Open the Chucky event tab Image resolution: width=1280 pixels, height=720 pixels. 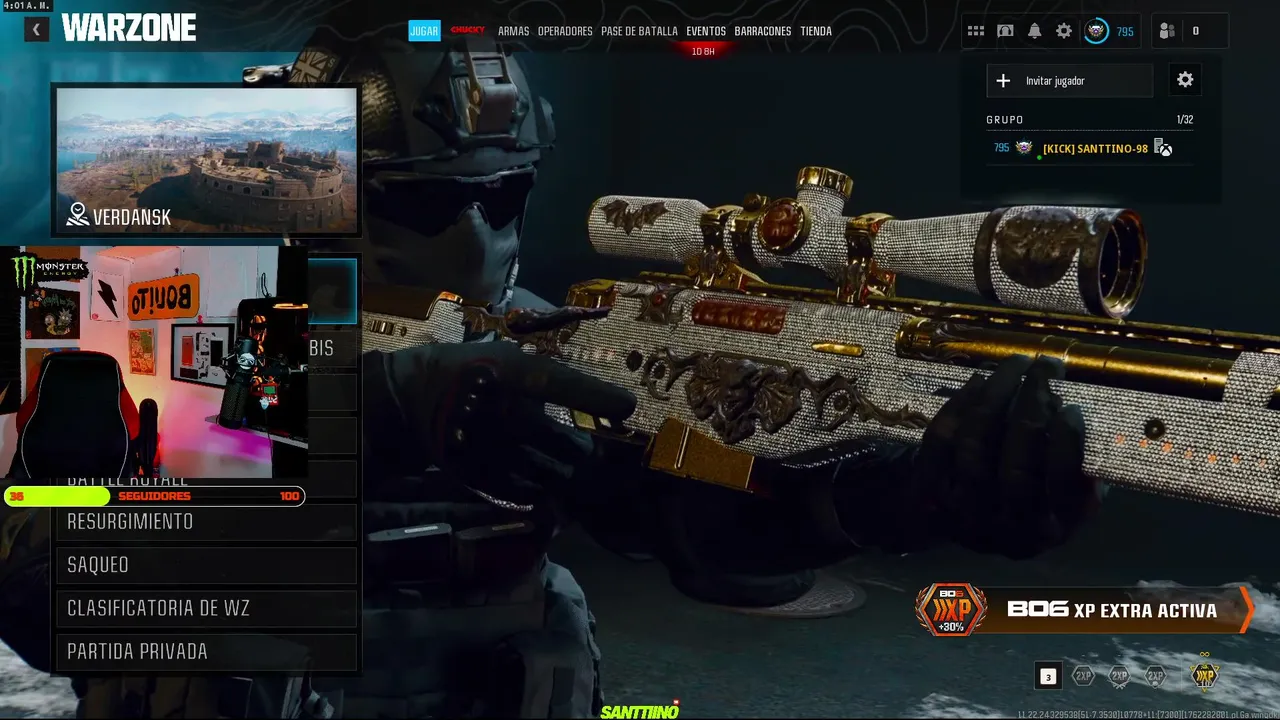tap(468, 30)
